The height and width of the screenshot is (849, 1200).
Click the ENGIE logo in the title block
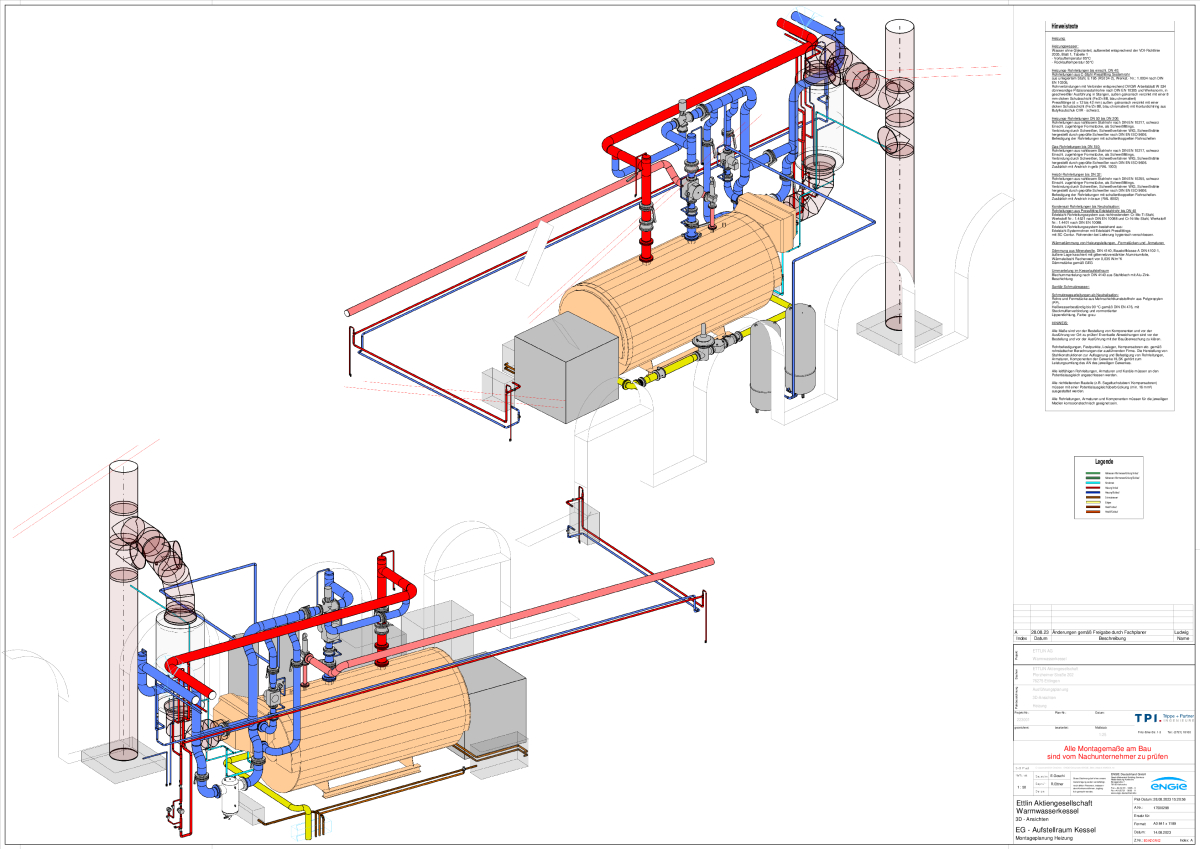tap(1166, 786)
